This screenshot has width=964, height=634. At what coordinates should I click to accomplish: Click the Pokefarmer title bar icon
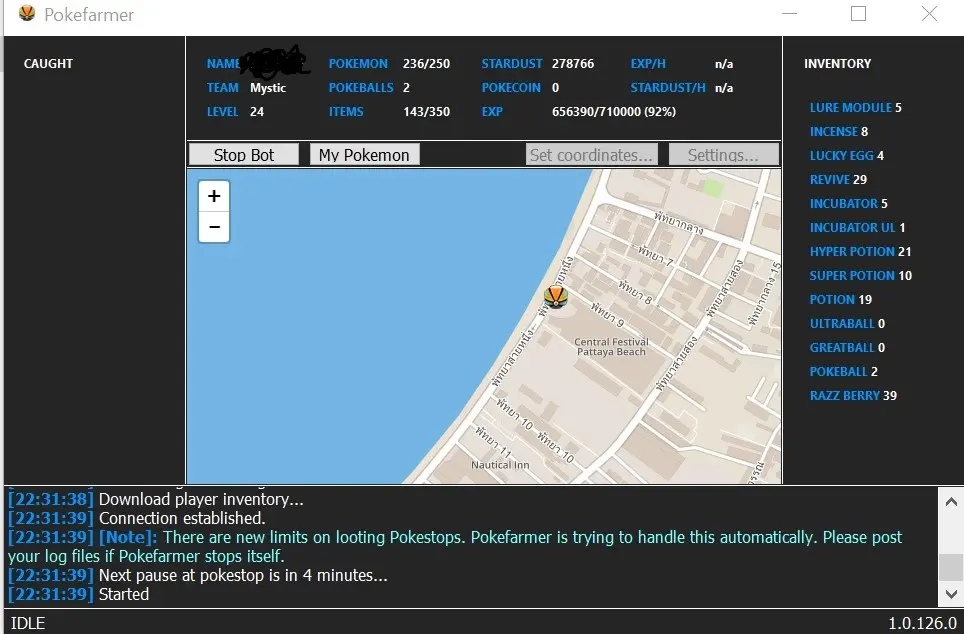[x=27, y=13]
